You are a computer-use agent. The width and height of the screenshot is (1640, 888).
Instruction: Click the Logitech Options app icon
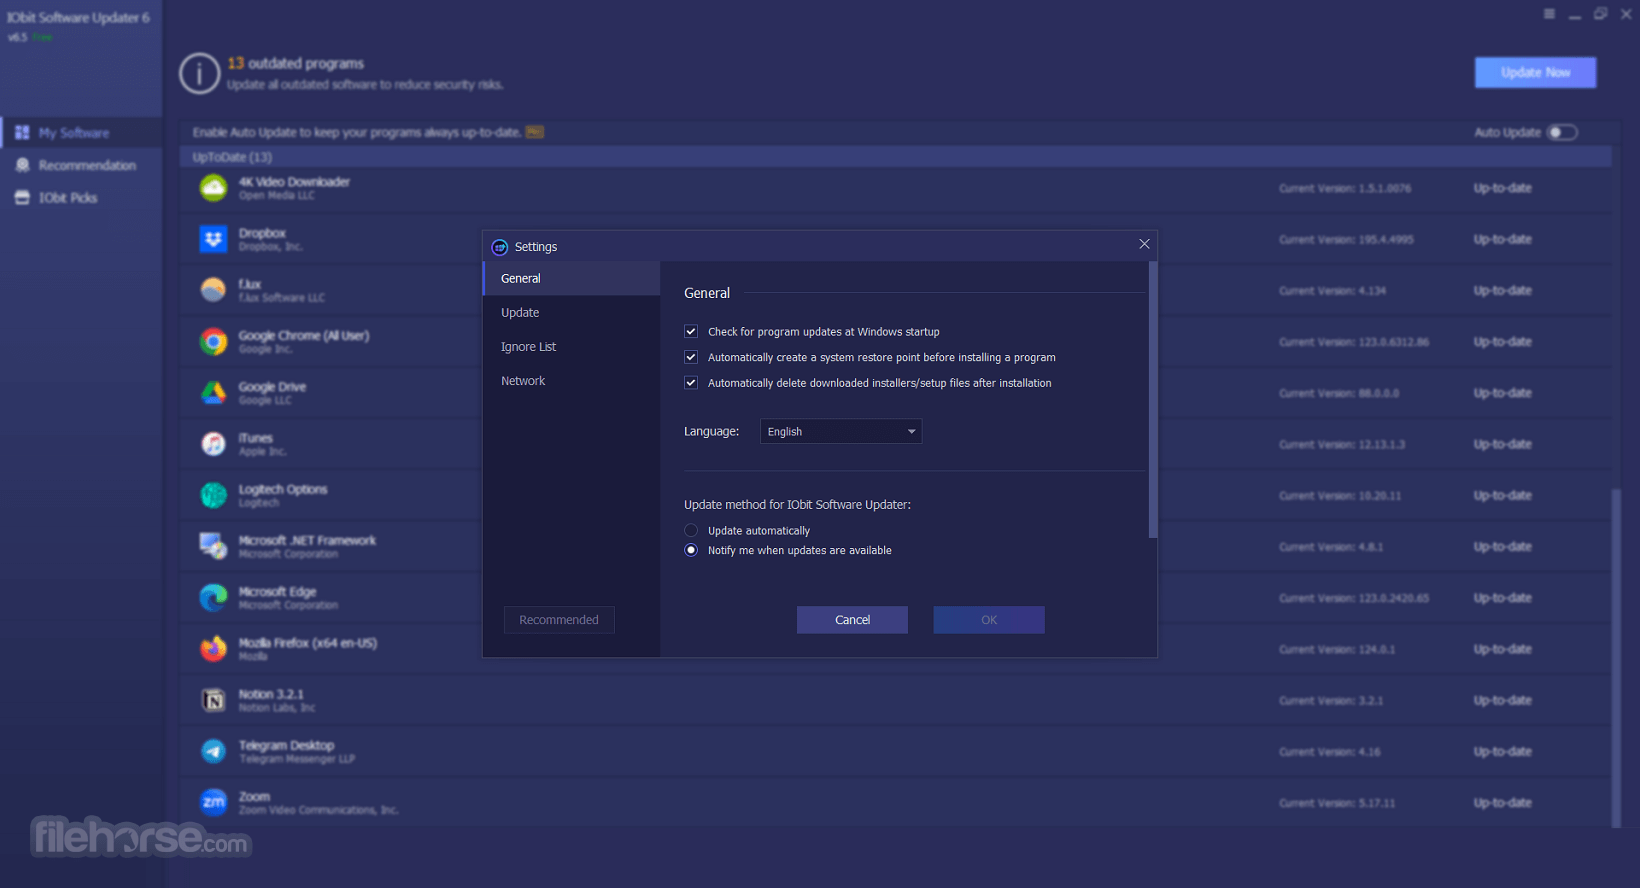click(213, 495)
